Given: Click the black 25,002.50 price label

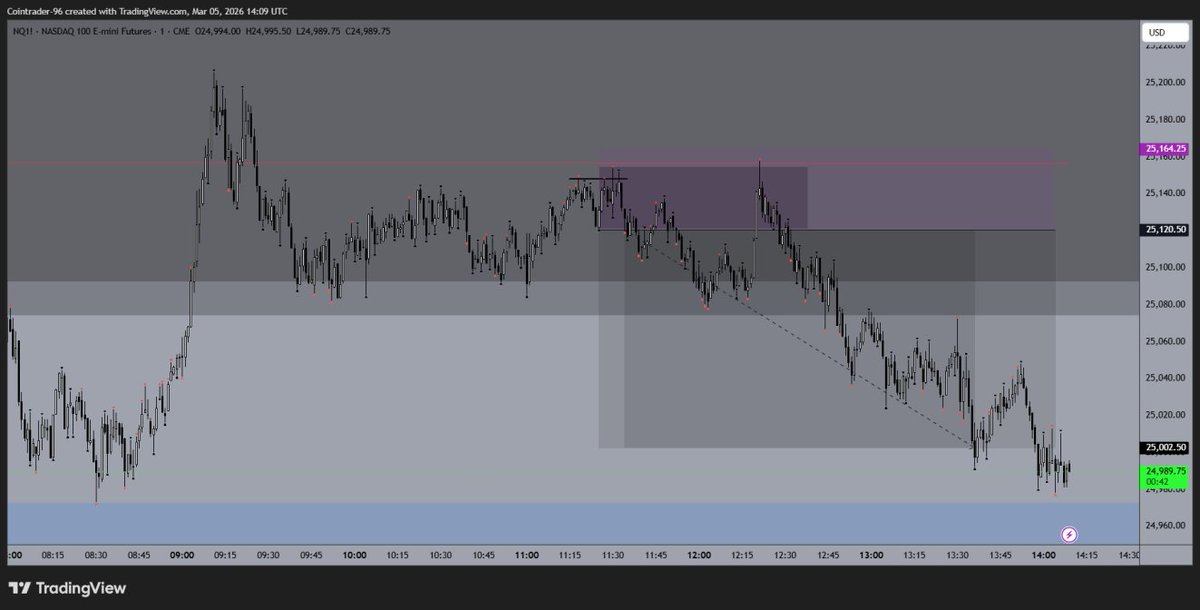Looking at the screenshot, I should click(x=1163, y=448).
